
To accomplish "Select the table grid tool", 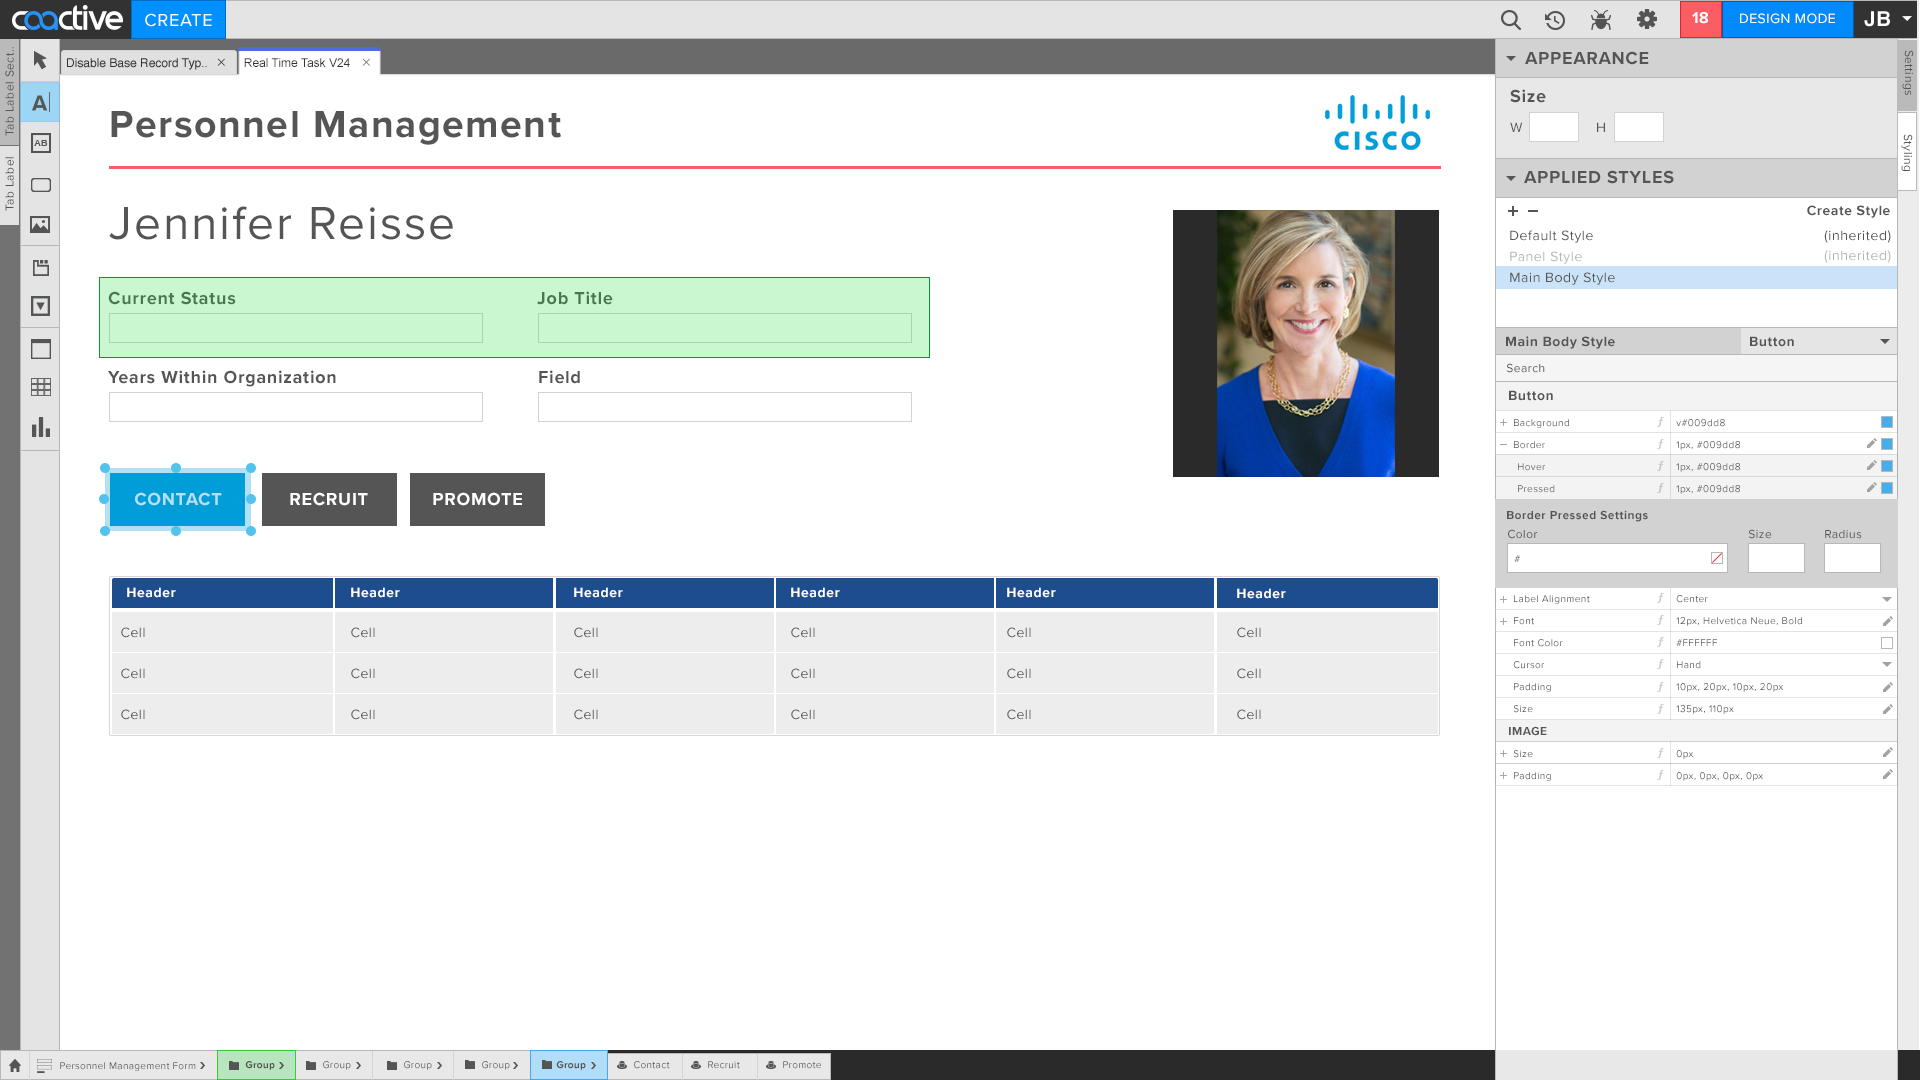I will pyautogui.click(x=40, y=387).
